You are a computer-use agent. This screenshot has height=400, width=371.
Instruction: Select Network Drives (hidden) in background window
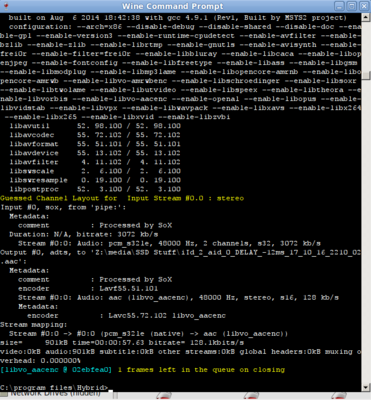[55, 394]
